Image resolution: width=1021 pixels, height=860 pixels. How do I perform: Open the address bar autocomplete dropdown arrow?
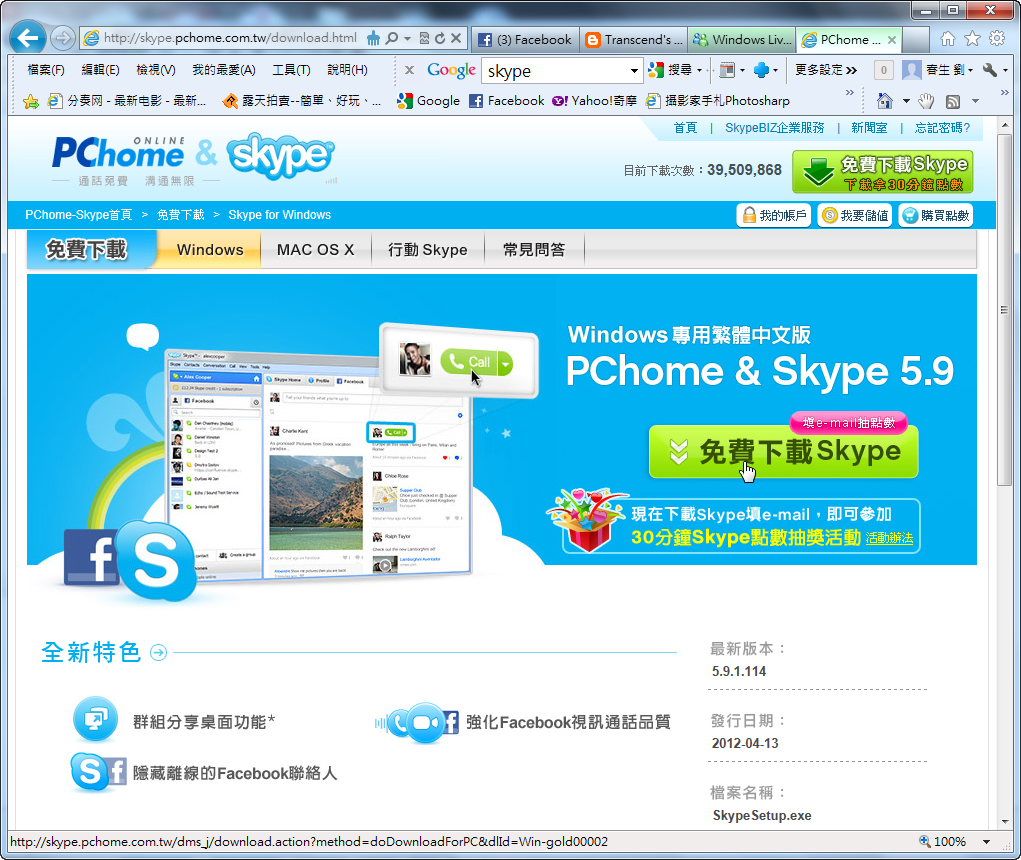click(x=408, y=38)
